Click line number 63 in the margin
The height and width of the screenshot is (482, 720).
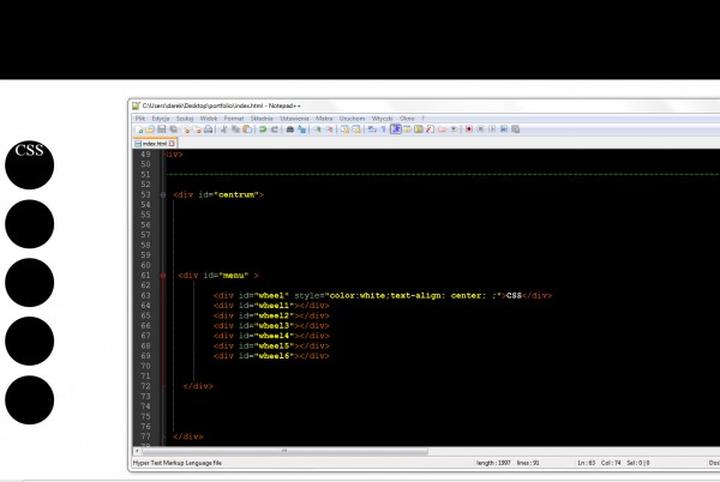click(146, 296)
